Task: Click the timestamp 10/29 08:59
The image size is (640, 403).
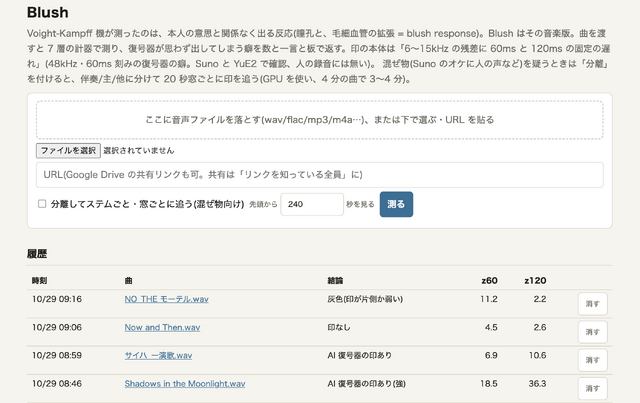Action: click(x=57, y=356)
